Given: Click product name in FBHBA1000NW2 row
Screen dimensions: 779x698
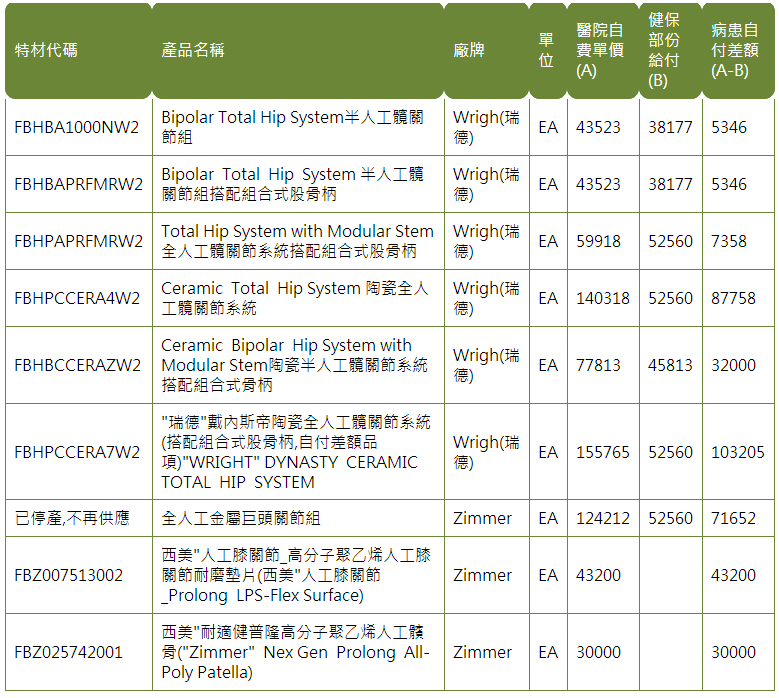Looking at the screenshot, I should click(292, 127).
